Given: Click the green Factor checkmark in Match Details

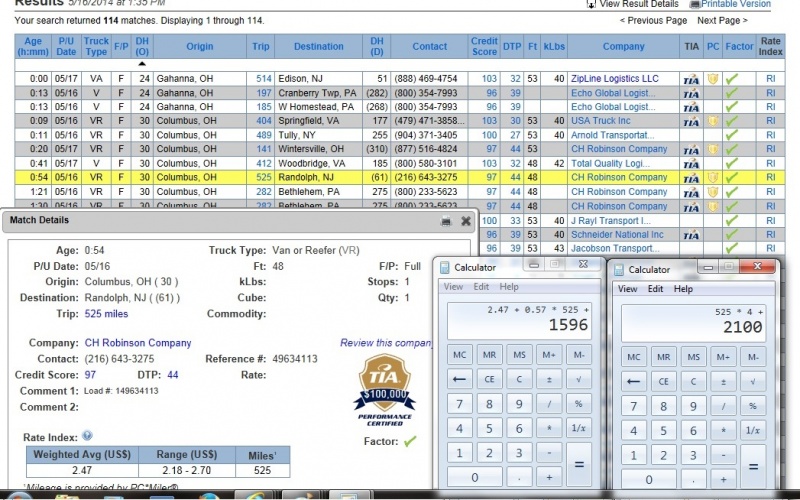Looking at the screenshot, I should (x=410, y=441).
